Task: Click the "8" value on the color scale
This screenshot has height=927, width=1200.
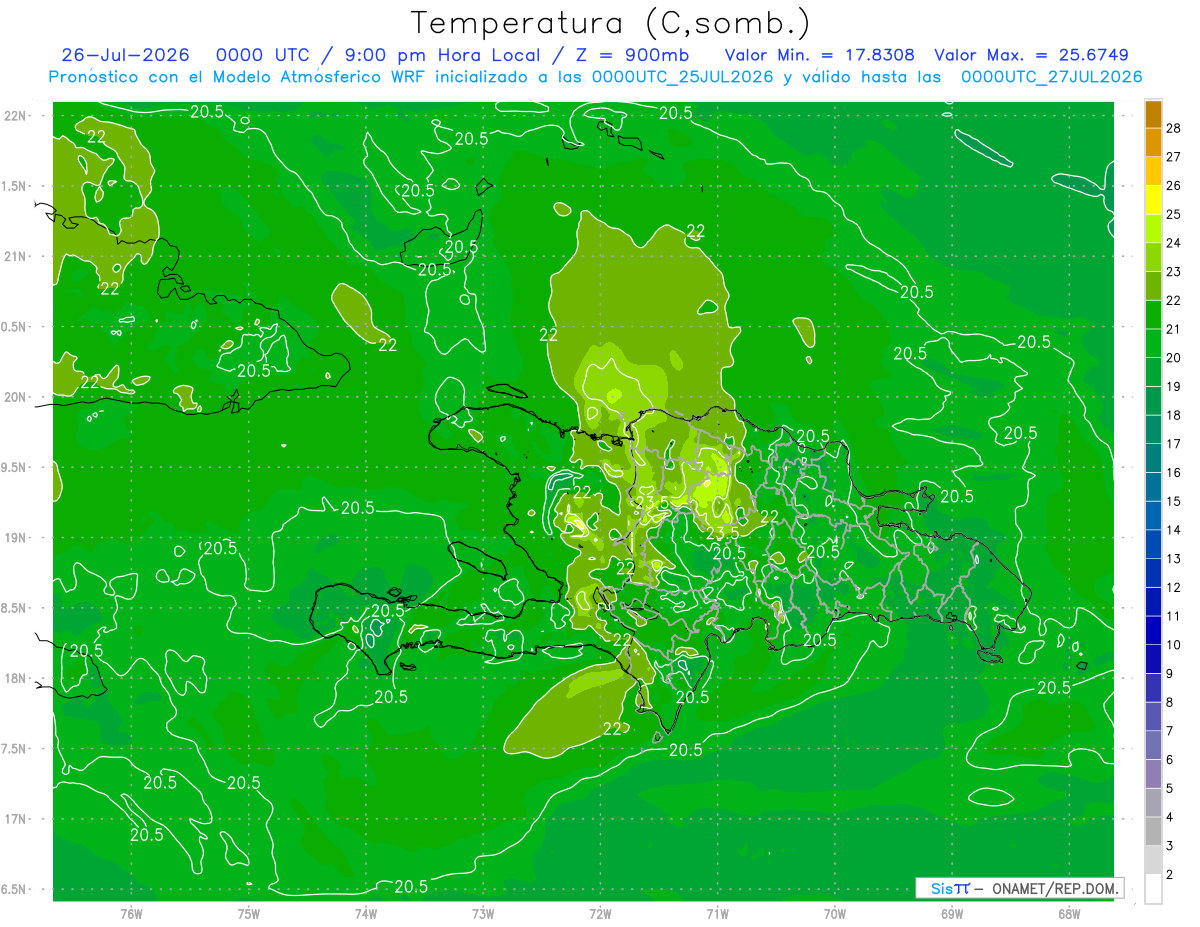Action: [1171, 703]
